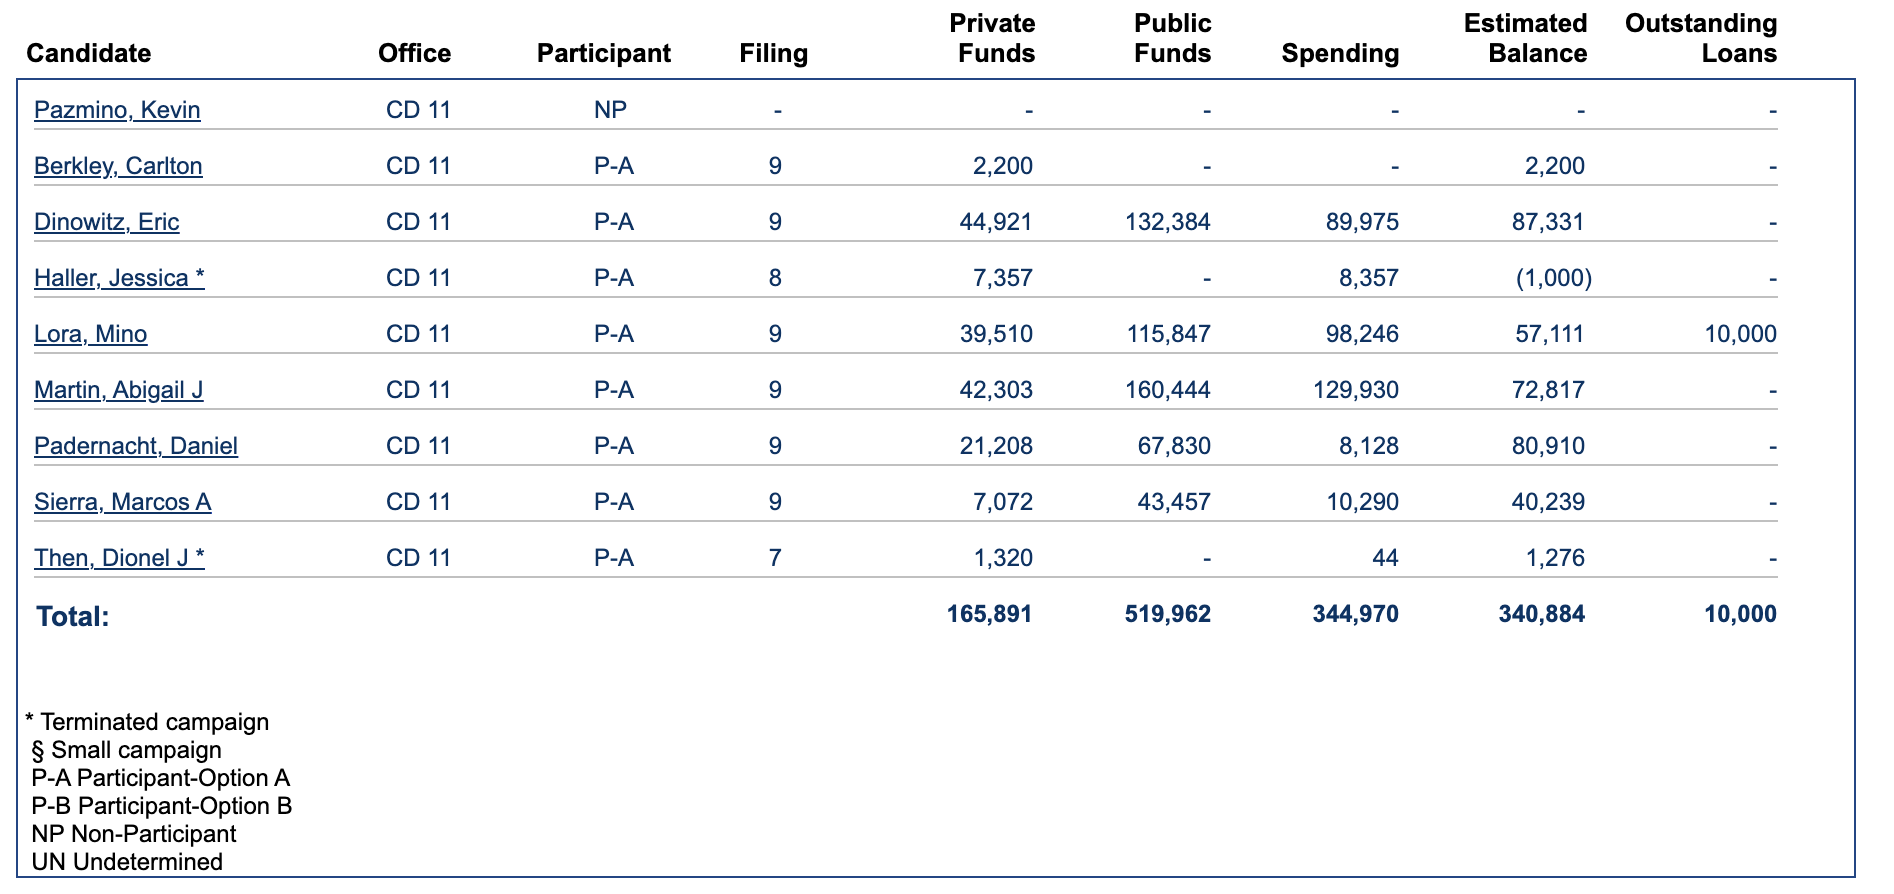
Task: Open the Berkley, Carlton candidate link
Action: tap(118, 166)
